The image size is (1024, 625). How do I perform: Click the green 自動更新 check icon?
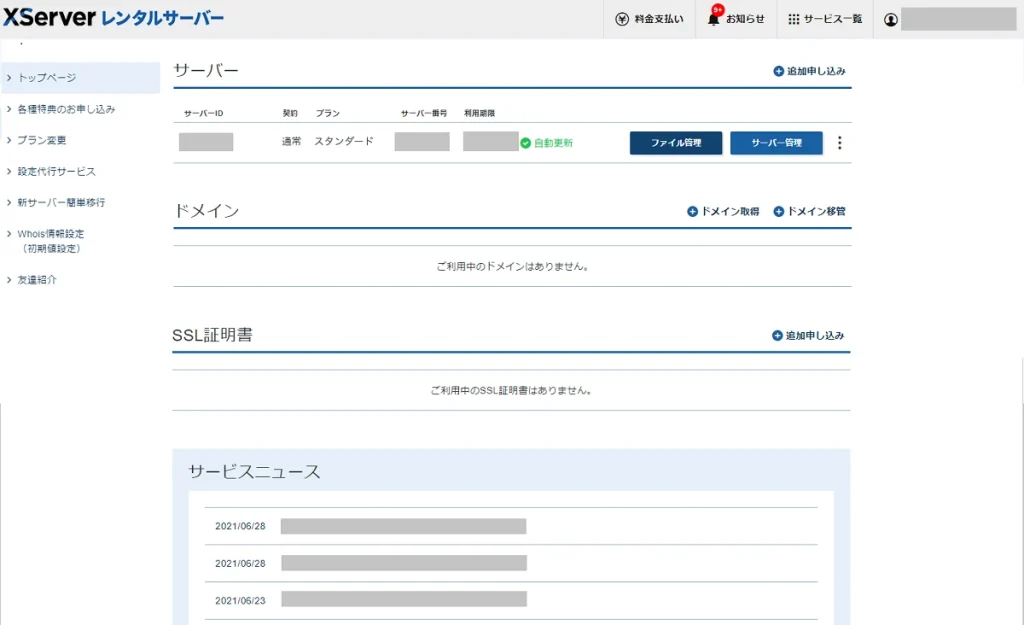pos(526,143)
